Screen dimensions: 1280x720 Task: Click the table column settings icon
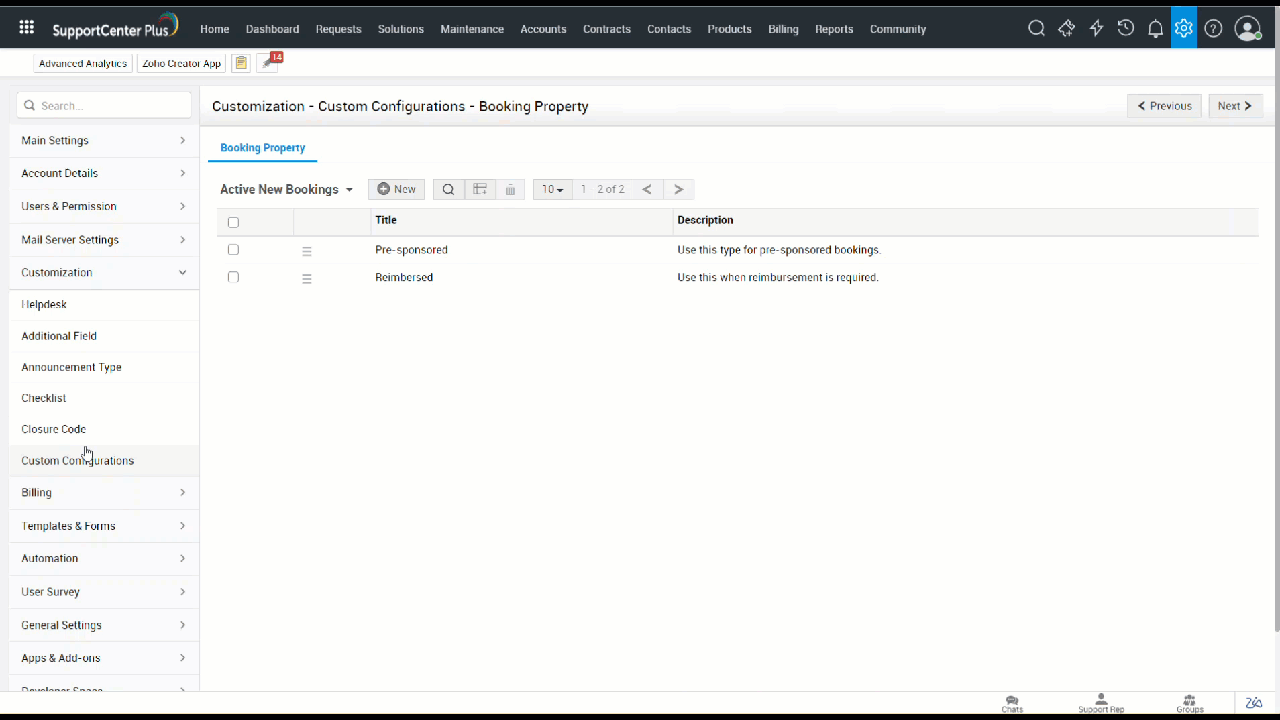click(x=480, y=189)
